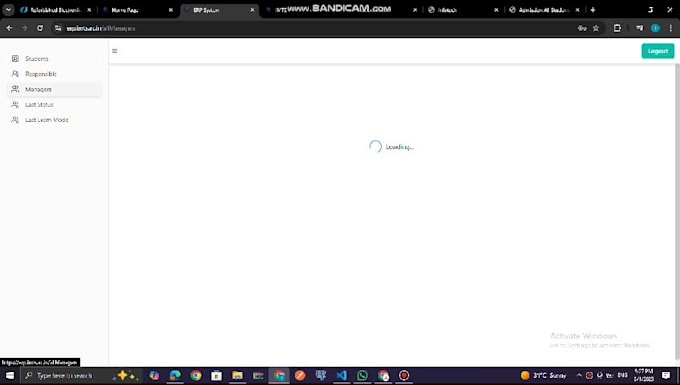Open Microsoft Store from the taskbar
Viewport: 680px width, 385px height.
[x=216, y=375]
